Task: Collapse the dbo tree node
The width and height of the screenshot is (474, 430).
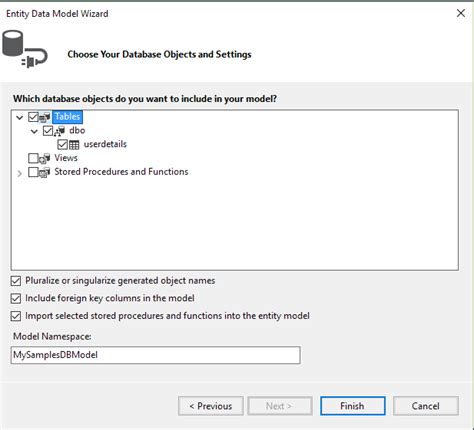Action: [34, 131]
